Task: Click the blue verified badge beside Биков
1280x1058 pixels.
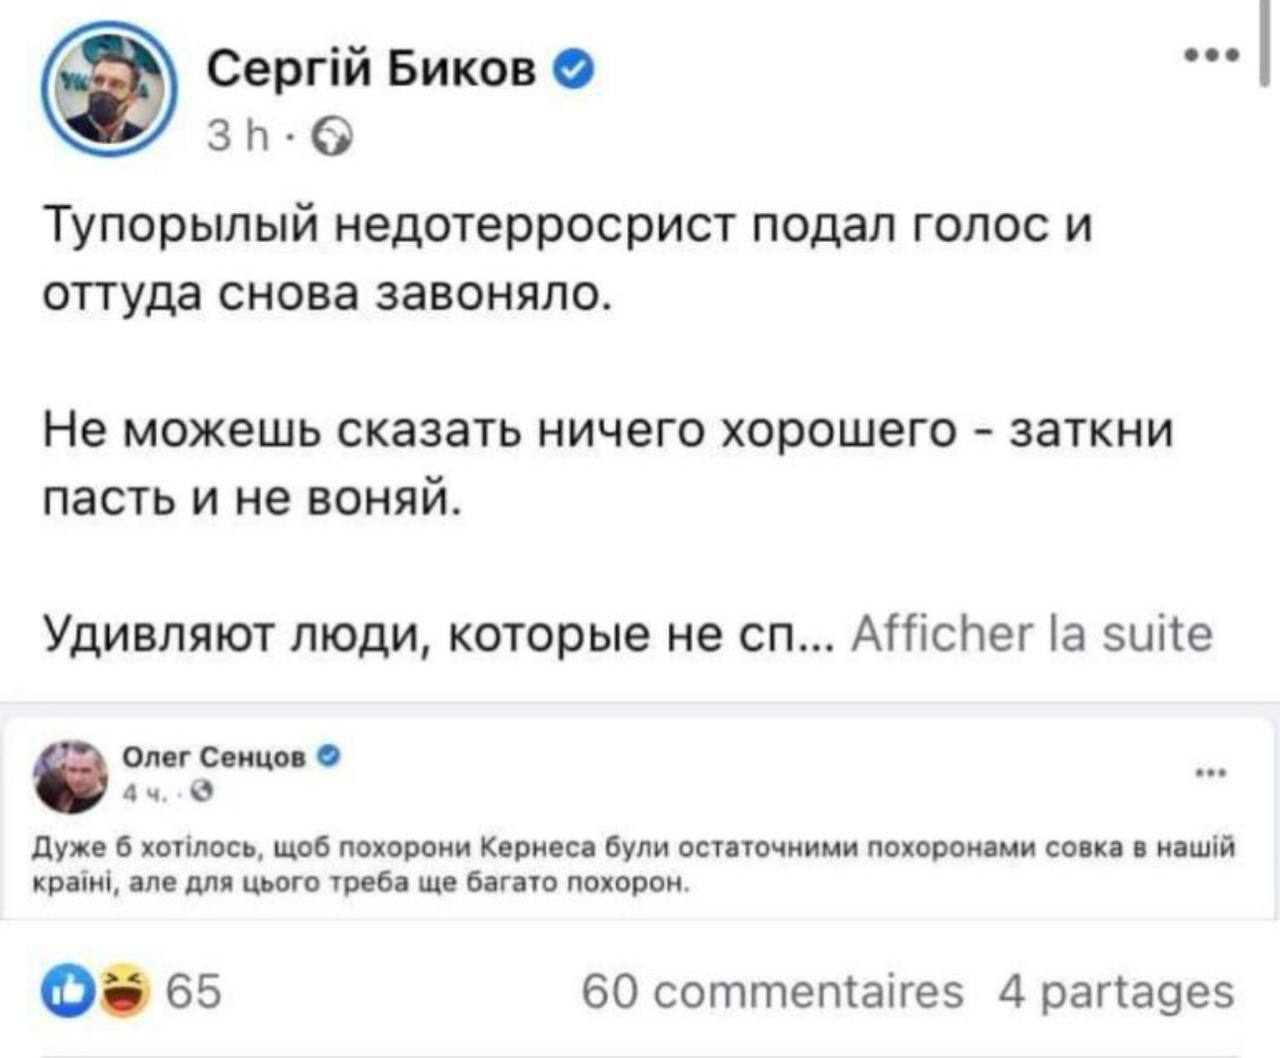Action: click(576, 71)
